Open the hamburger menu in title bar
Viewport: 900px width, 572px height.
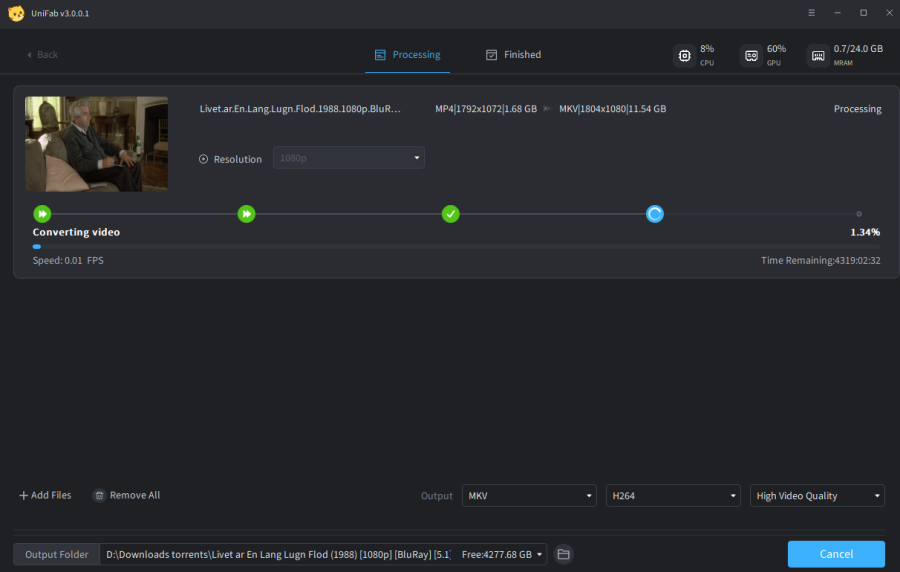810,13
